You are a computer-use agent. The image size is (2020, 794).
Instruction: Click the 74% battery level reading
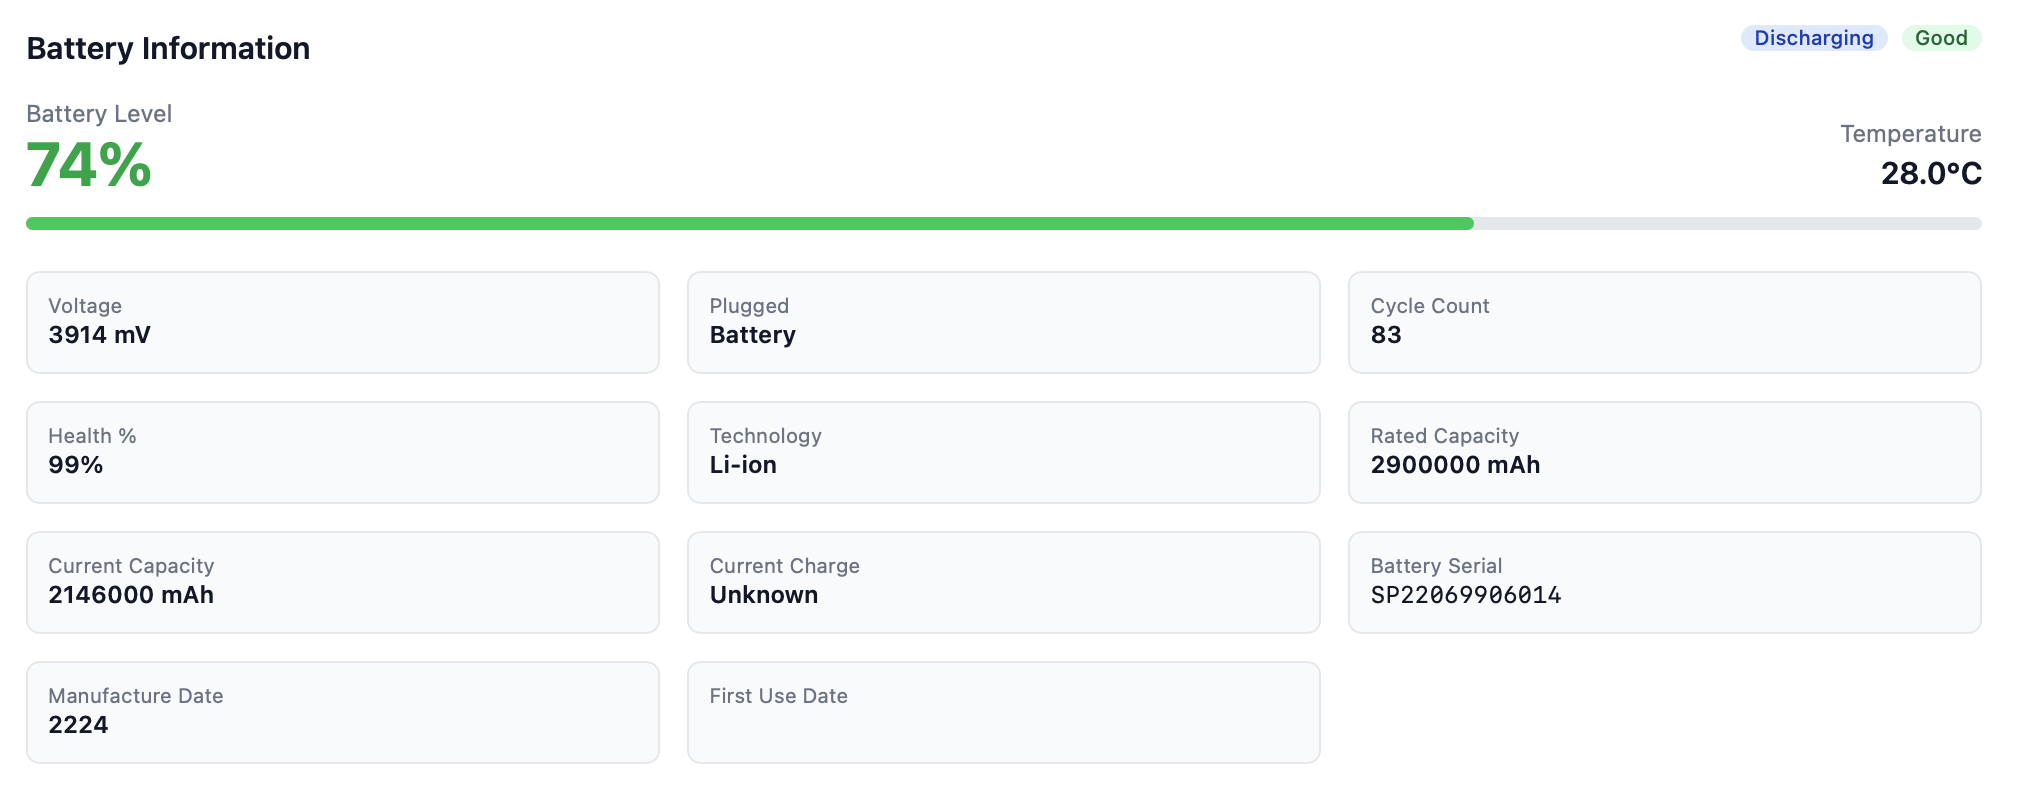(x=89, y=165)
